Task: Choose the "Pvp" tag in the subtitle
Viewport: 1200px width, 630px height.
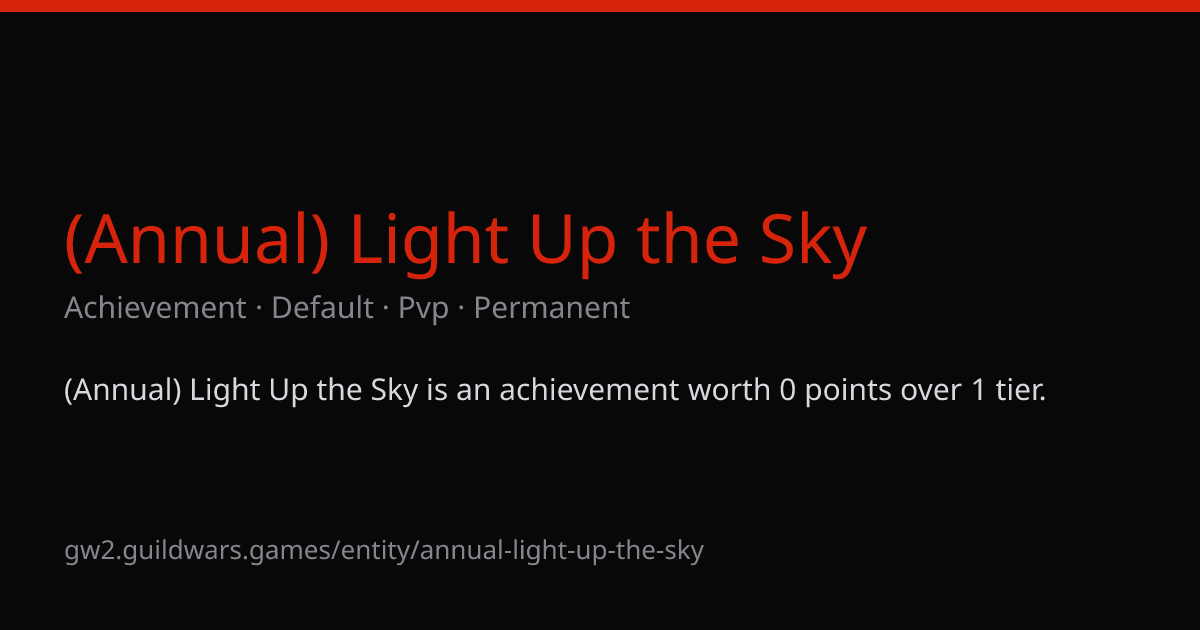Action: click(423, 309)
